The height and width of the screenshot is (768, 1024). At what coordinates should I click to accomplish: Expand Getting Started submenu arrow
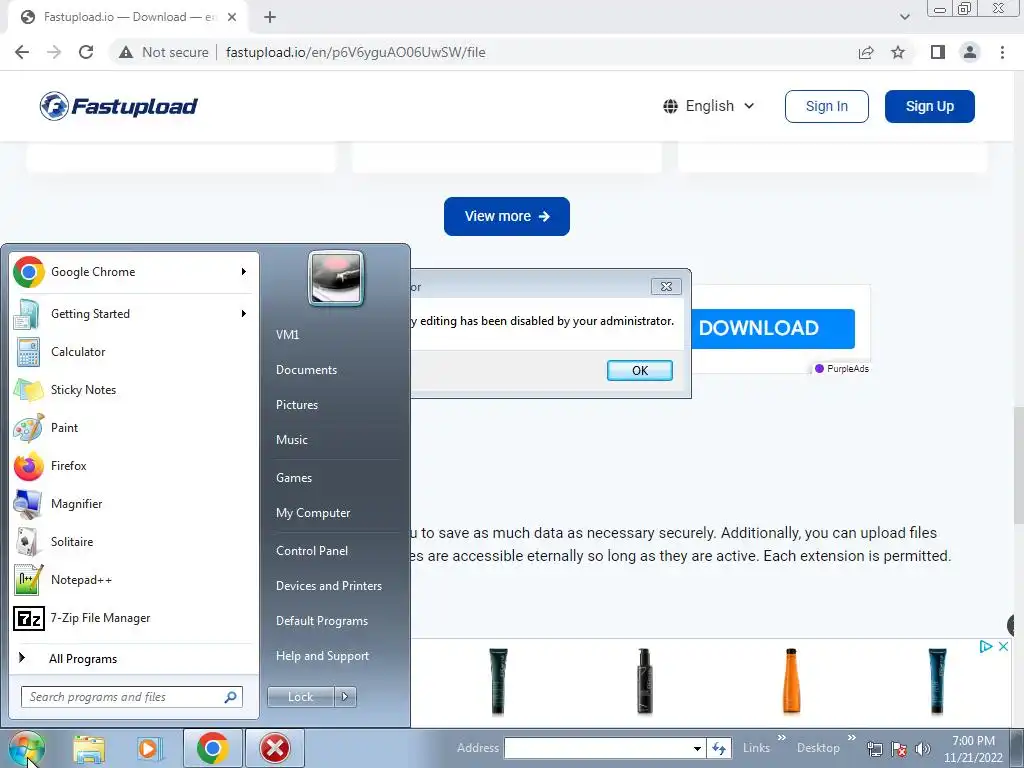tap(244, 313)
